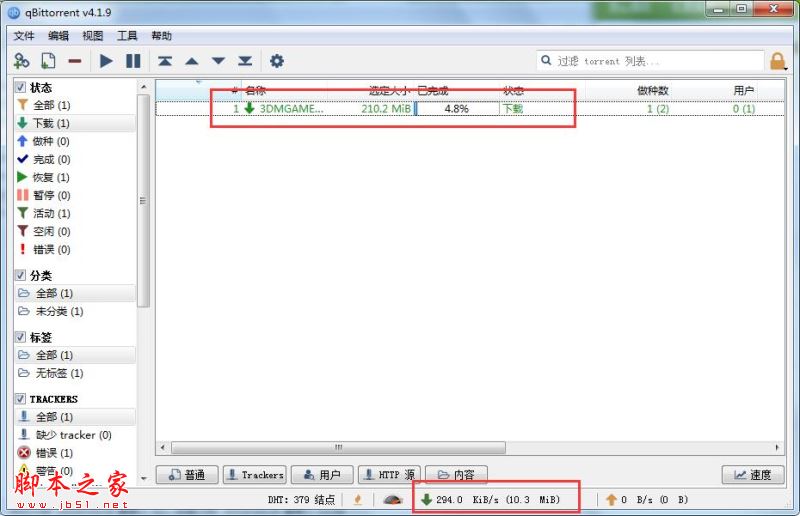The width and height of the screenshot is (800, 516).
Task: Open the 视图 menu
Action: pos(92,36)
